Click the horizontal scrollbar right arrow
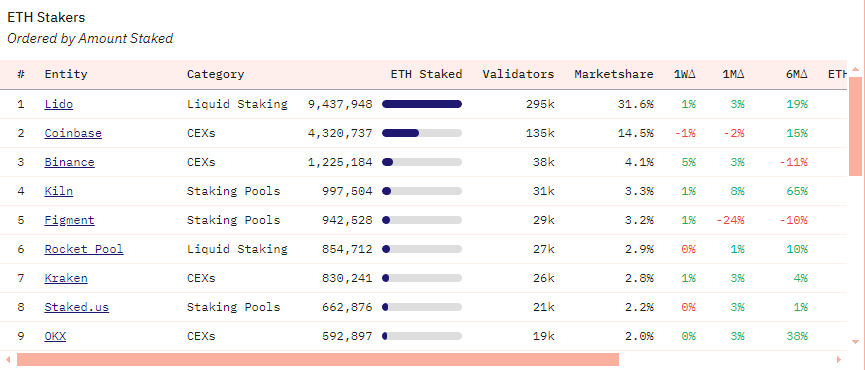Image resolution: width=865 pixels, height=370 pixels. pyautogui.click(x=839, y=360)
